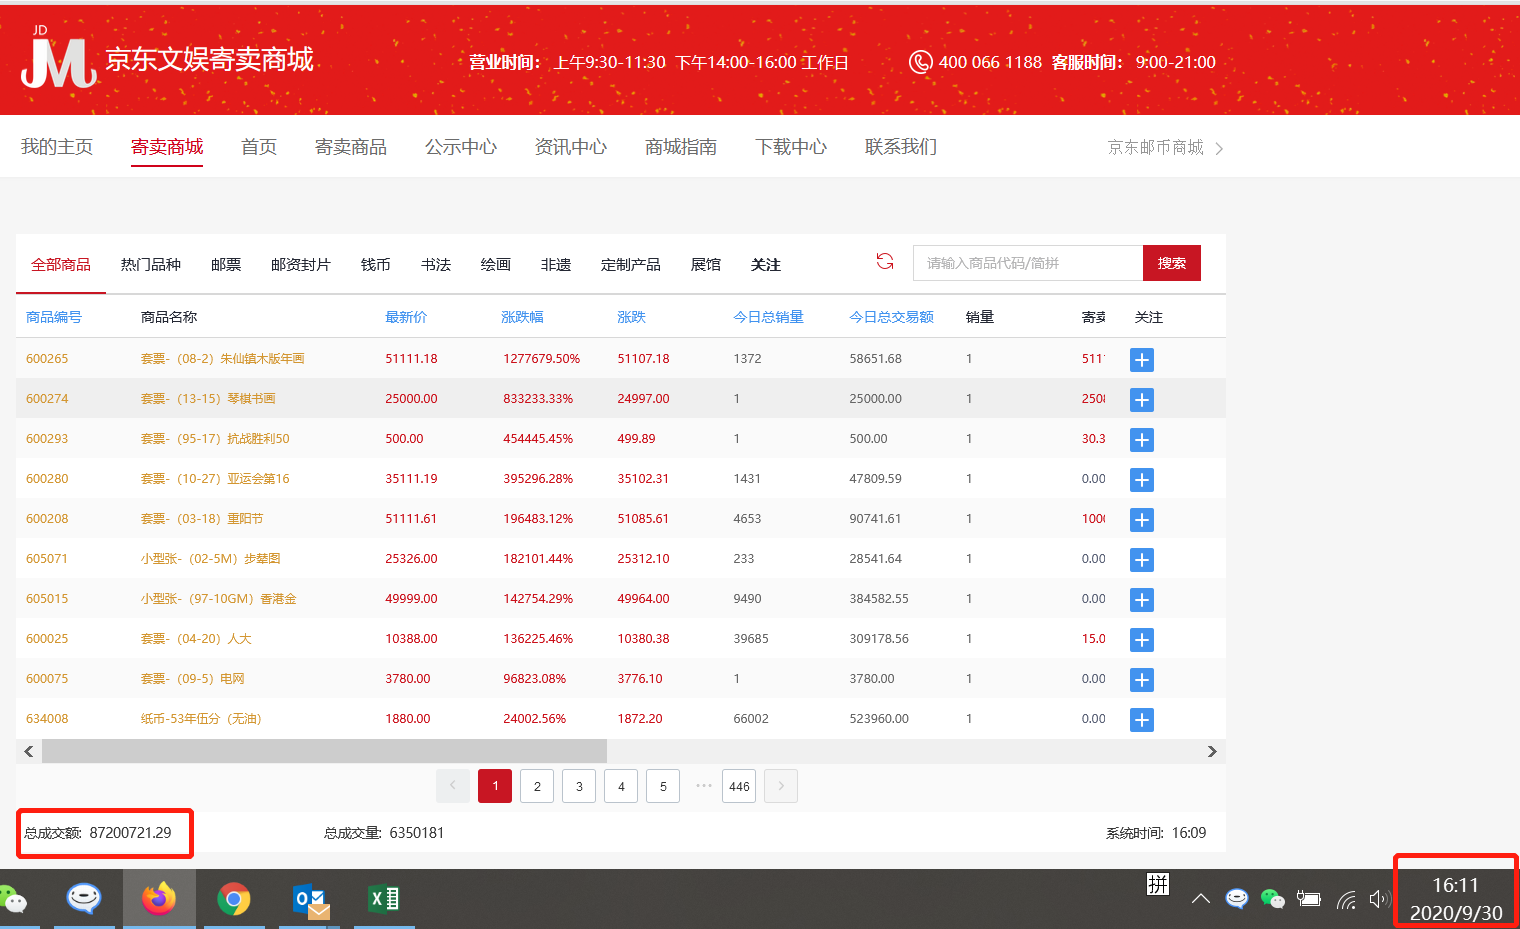
Task: Sort by 商品编号 column header
Action: click(54, 317)
